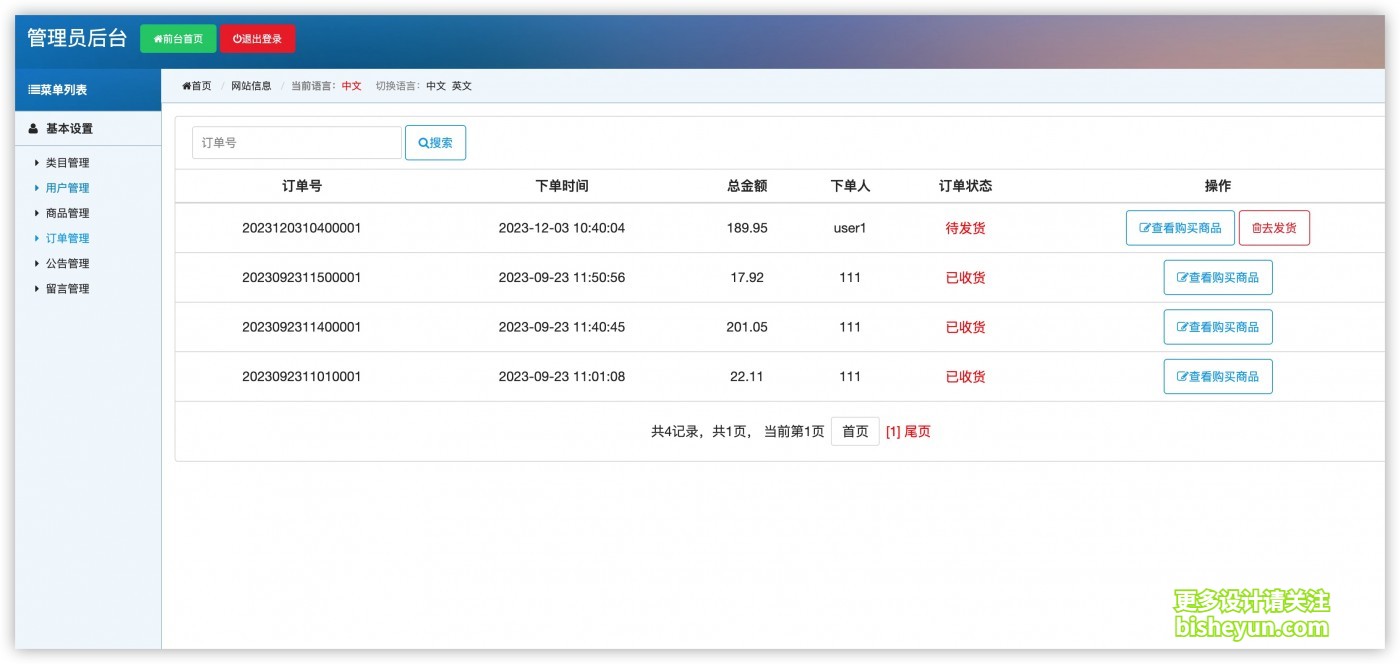Click order number 2023092311010001

[302, 377]
